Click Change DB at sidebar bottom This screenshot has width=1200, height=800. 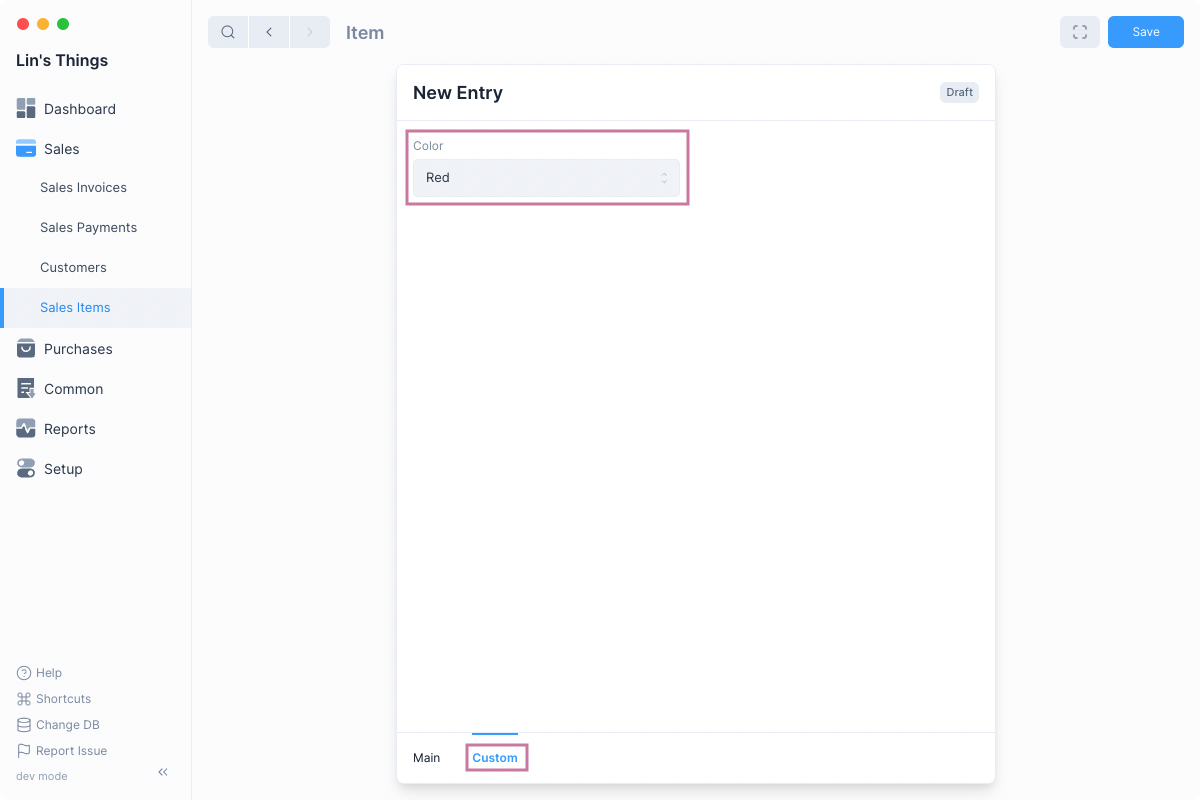pos(67,725)
